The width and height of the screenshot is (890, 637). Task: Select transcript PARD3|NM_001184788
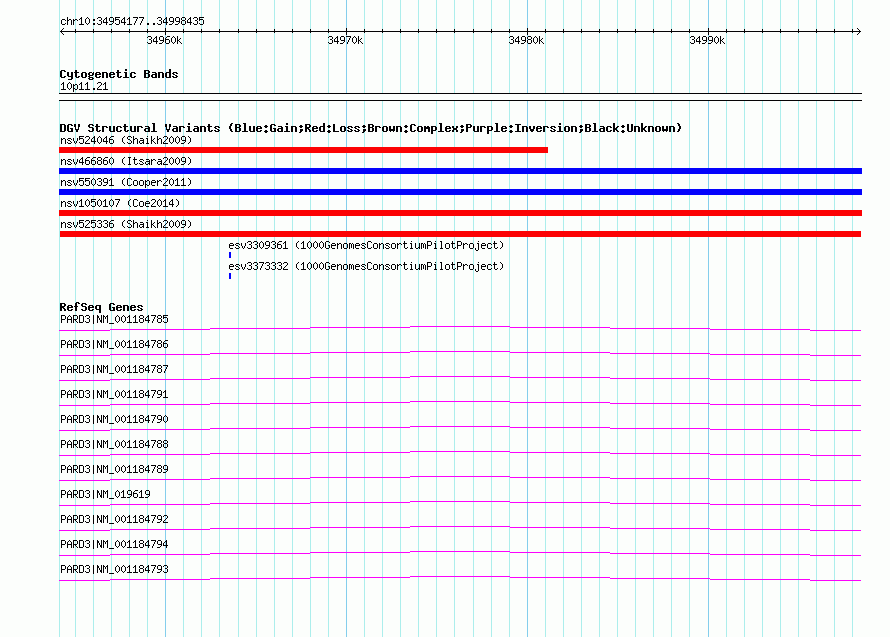pyautogui.click(x=114, y=445)
